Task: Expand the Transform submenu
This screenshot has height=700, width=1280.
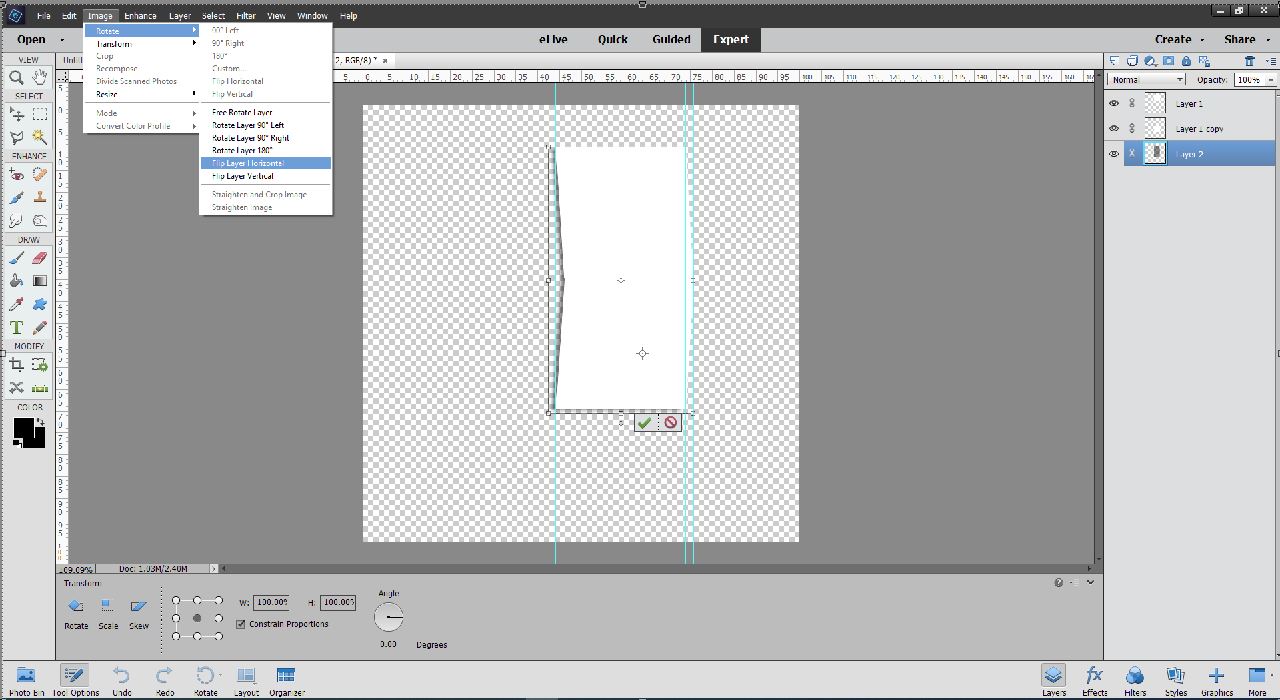Action: pyautogui.click(x=140, y=44)
